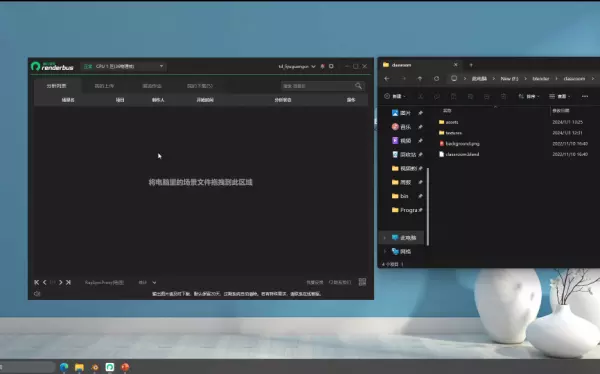
Task: Open the QR code icon at bottom right
Action: pos(362,282)
